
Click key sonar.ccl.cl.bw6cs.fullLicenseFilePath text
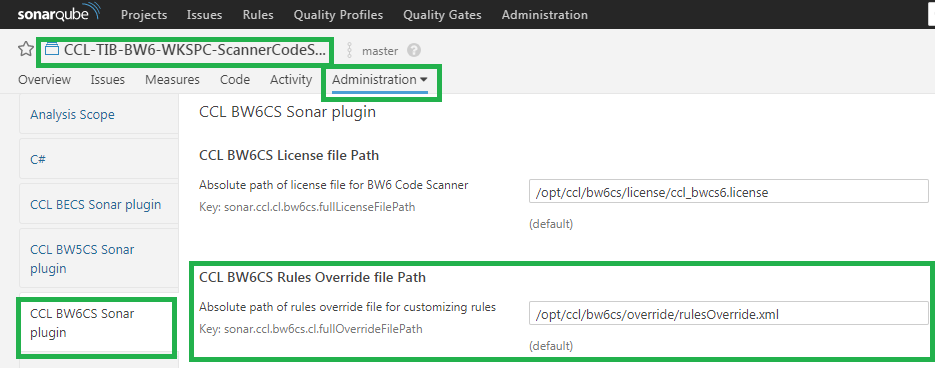coord(307,208)
